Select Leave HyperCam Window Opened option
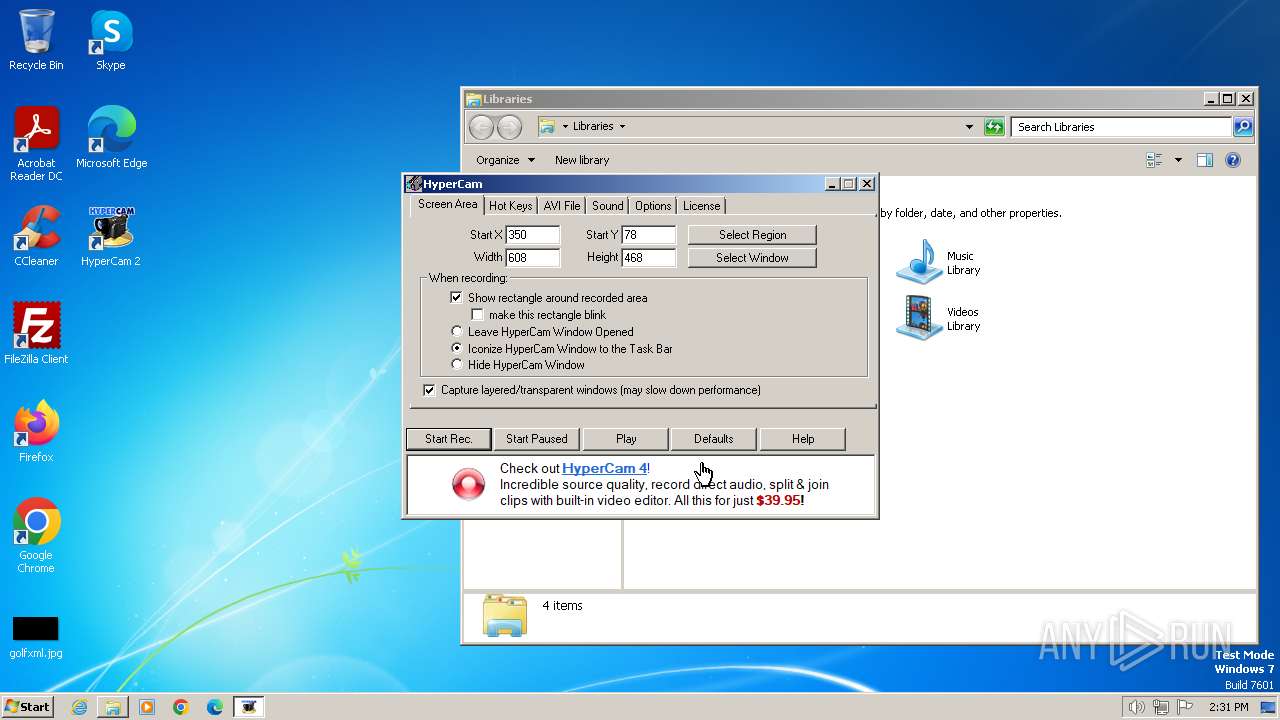1280x720 pixels. (x=457, y=332)
